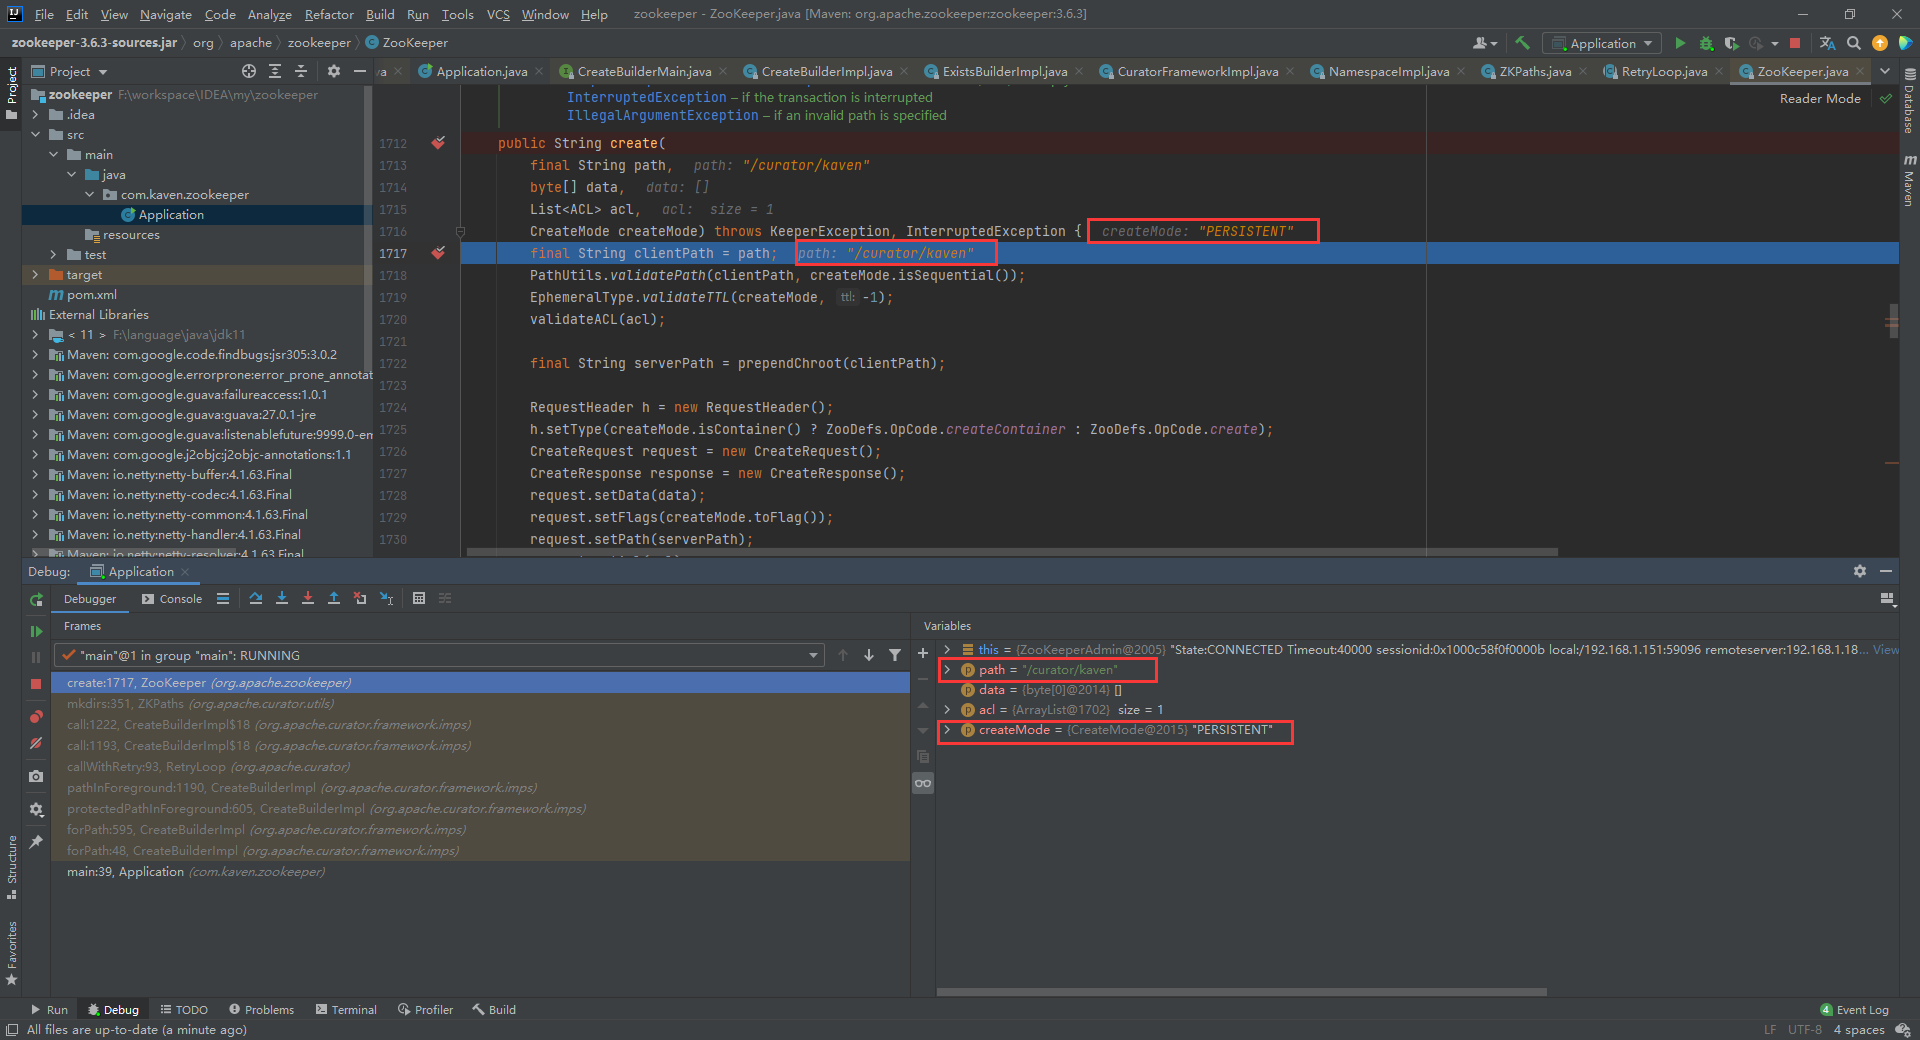Open the Terminal tool window
Screen dimensions: 1920x1040
click(346, 1010)
